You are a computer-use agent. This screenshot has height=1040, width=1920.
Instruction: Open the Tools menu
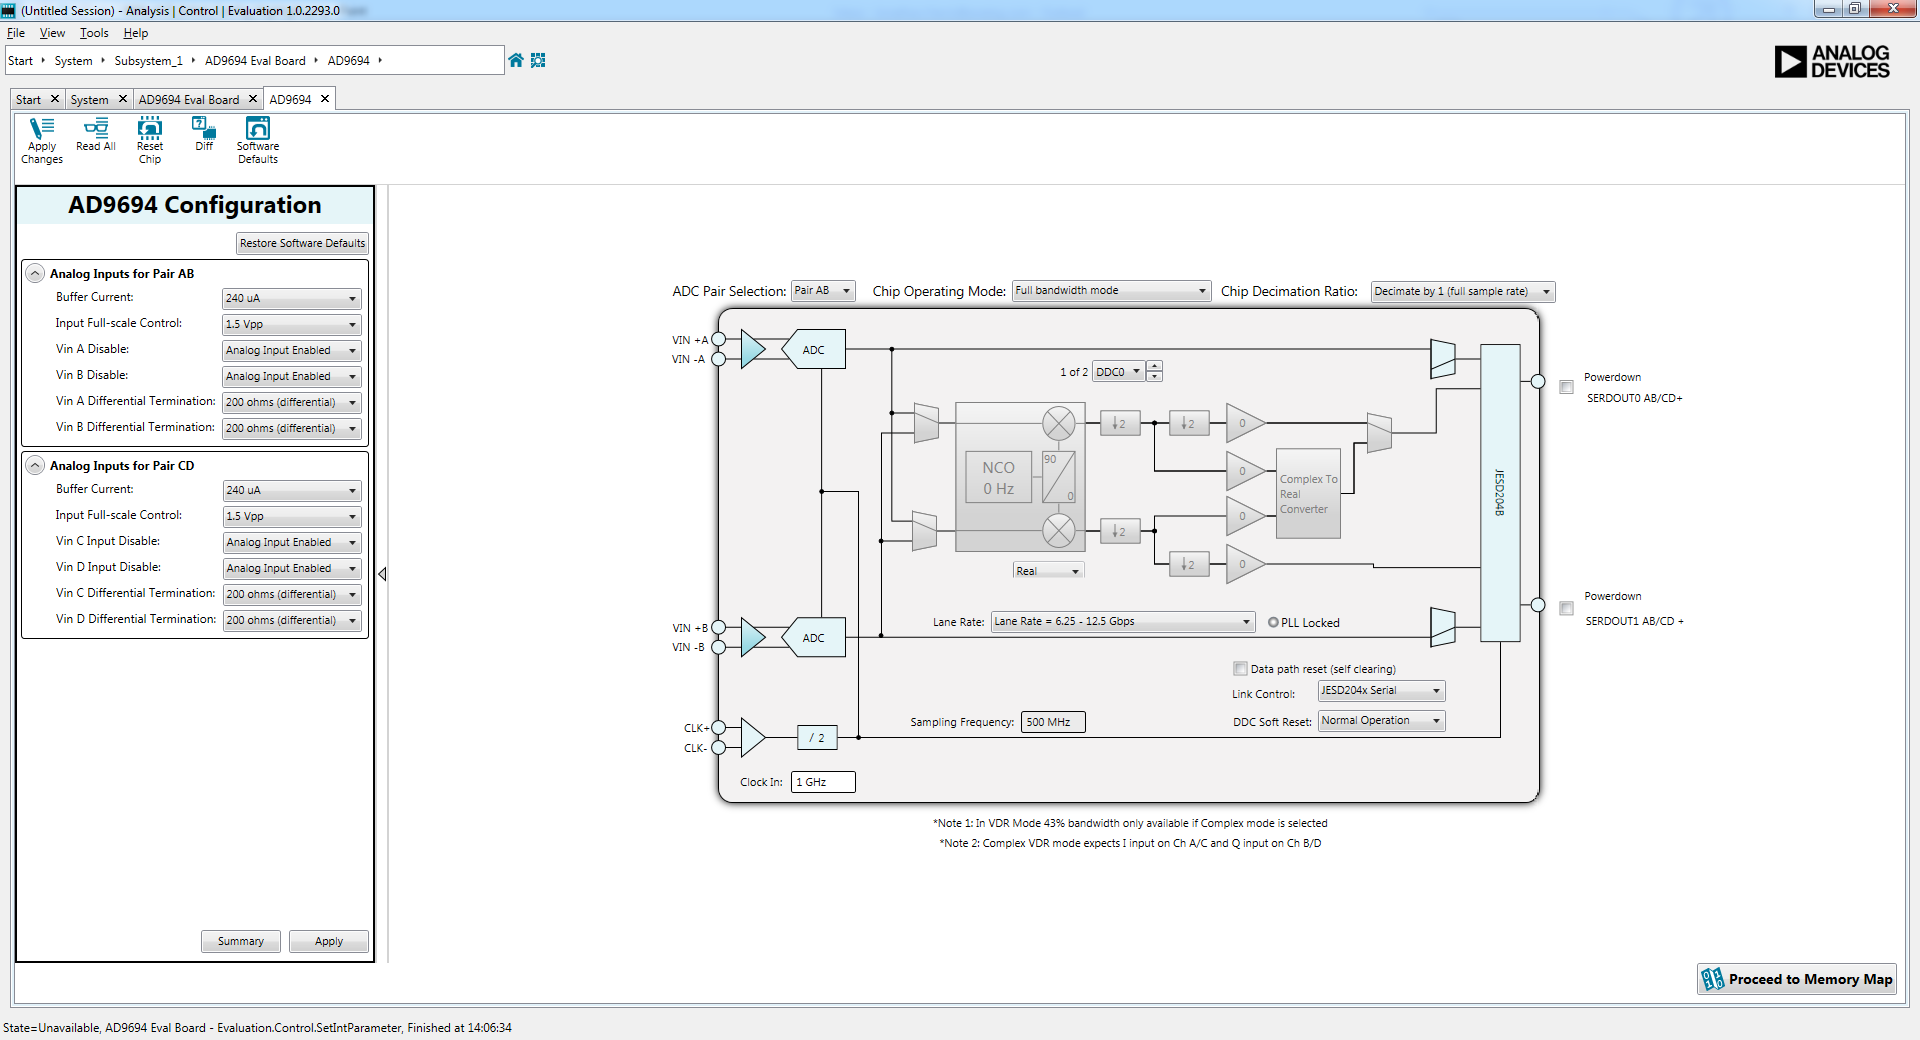tap(93, 33)
